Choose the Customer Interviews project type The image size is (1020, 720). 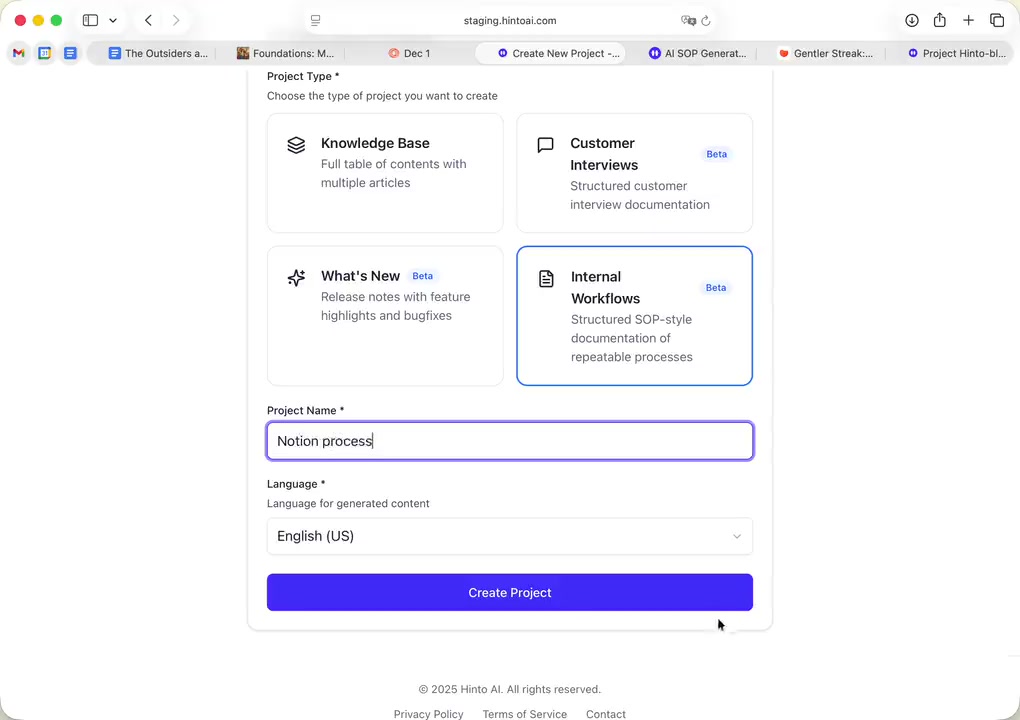634,172
